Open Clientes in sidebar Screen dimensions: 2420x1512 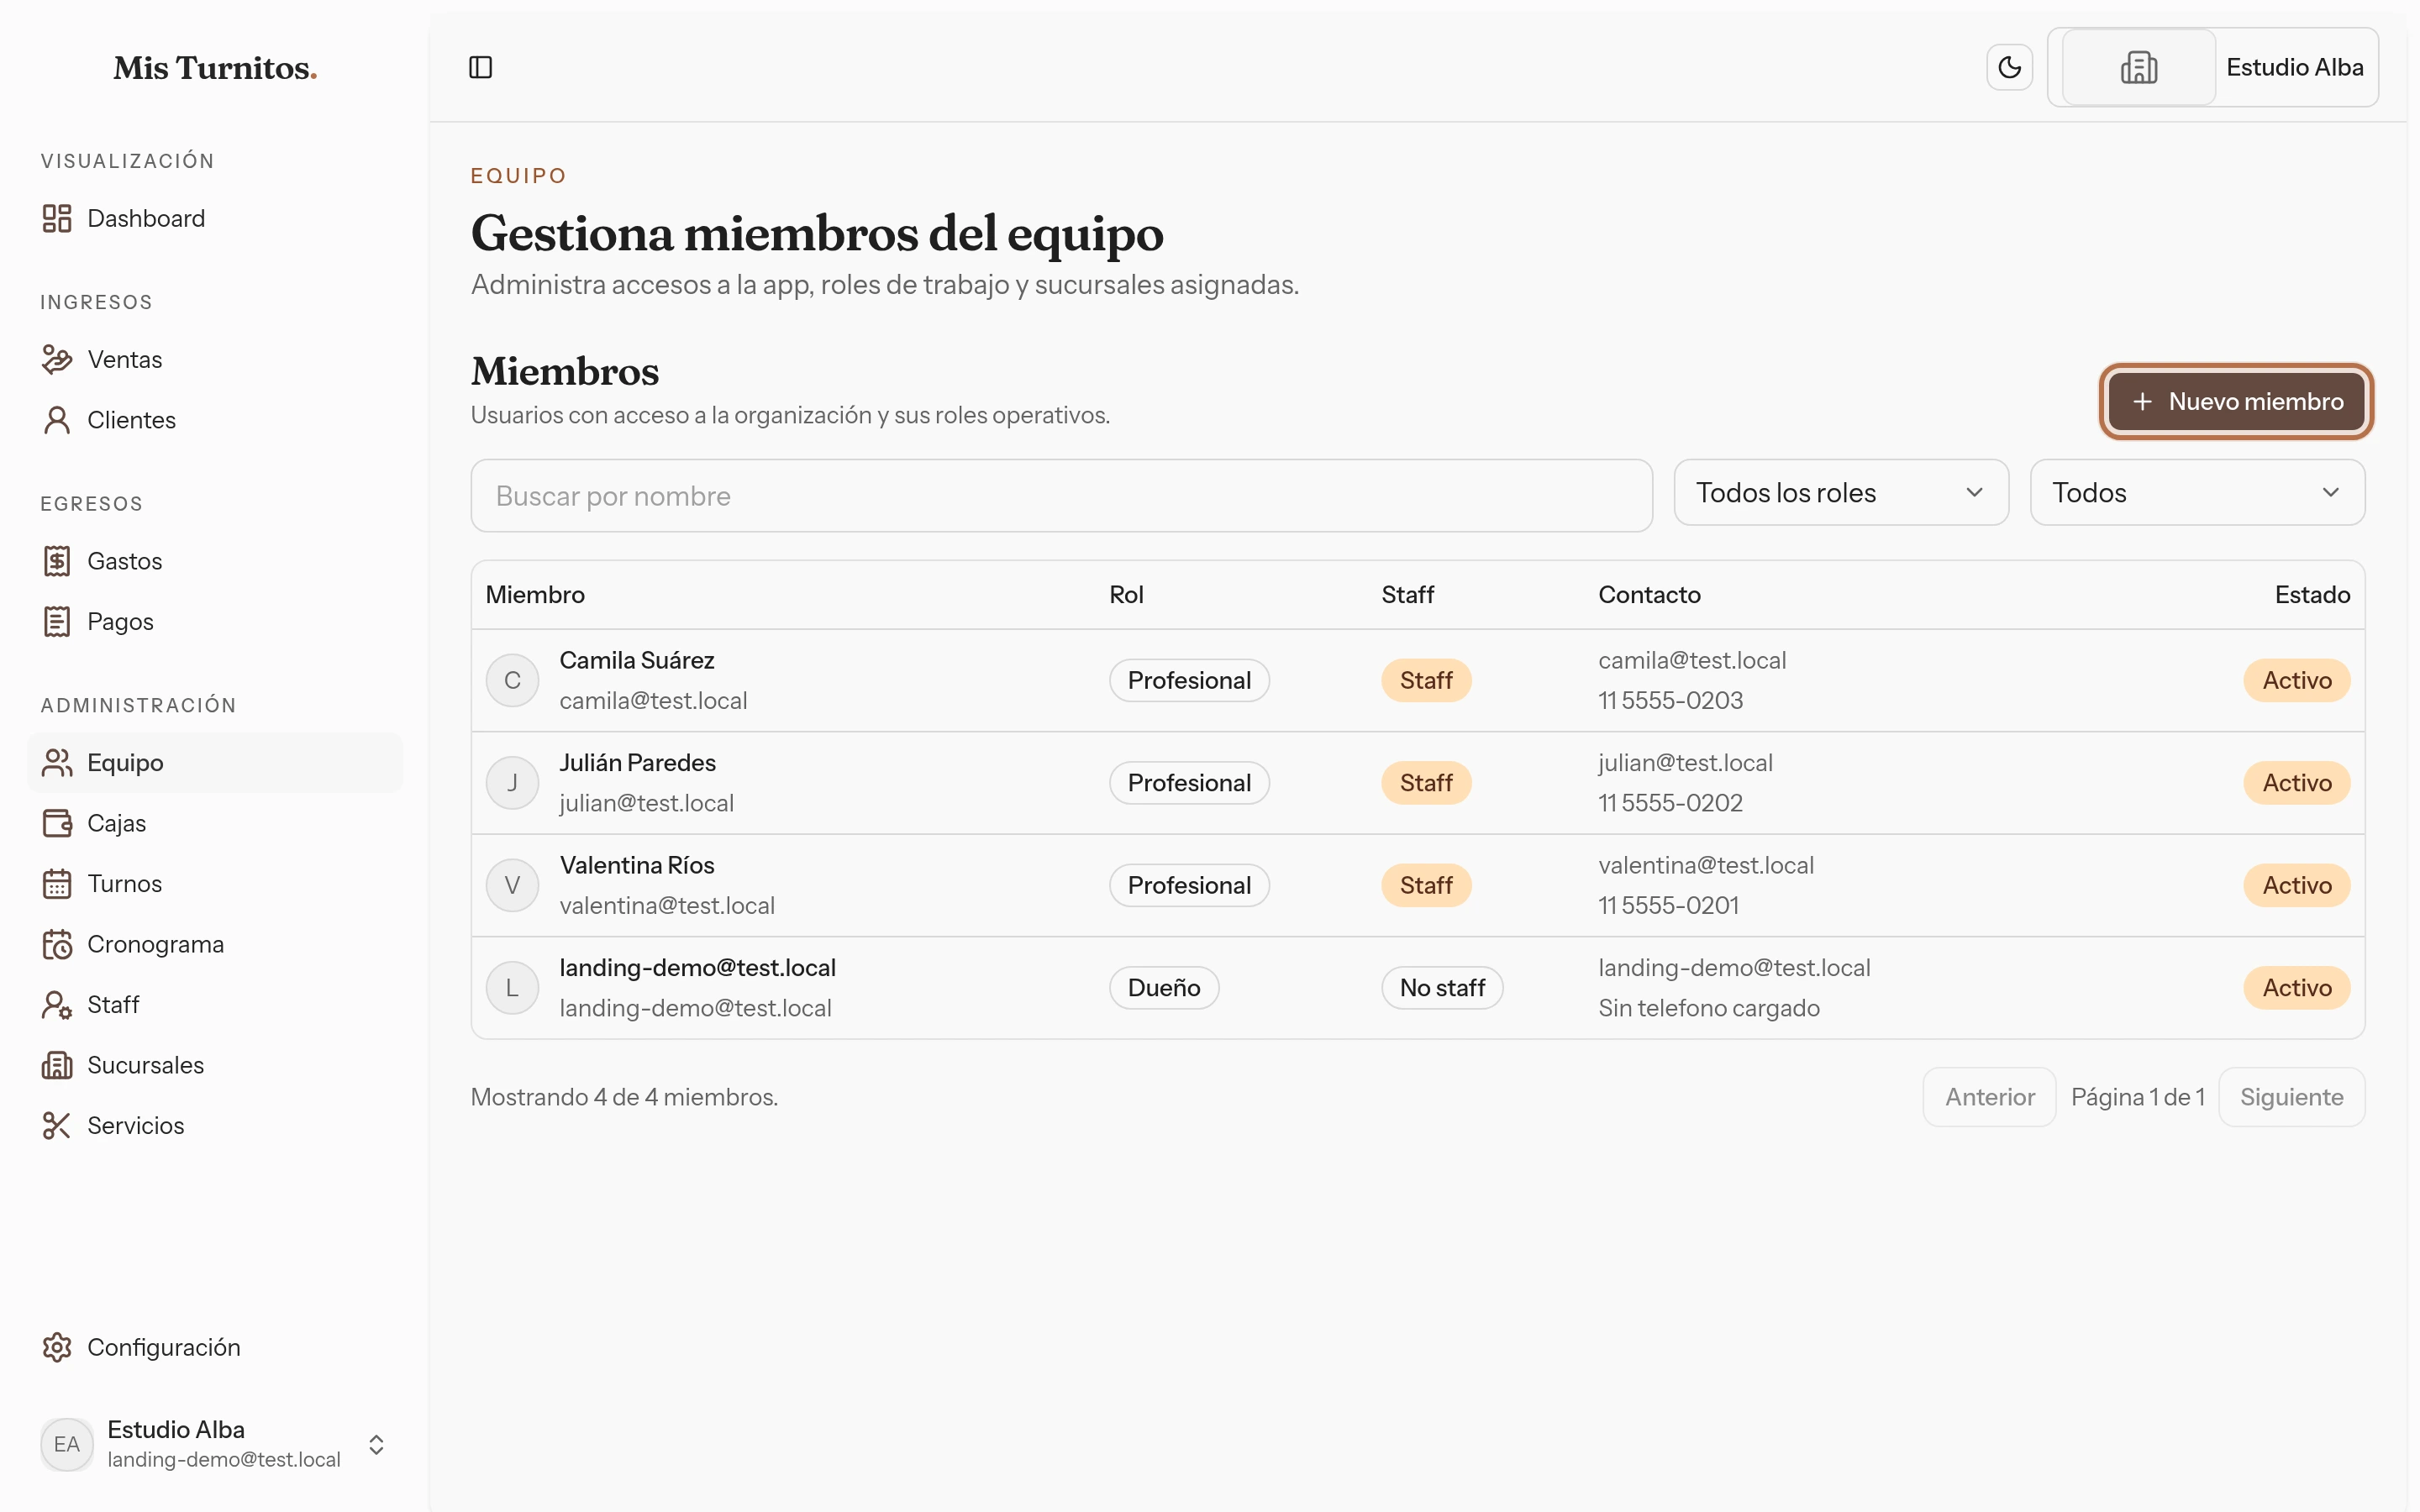(x=215, y=420)
